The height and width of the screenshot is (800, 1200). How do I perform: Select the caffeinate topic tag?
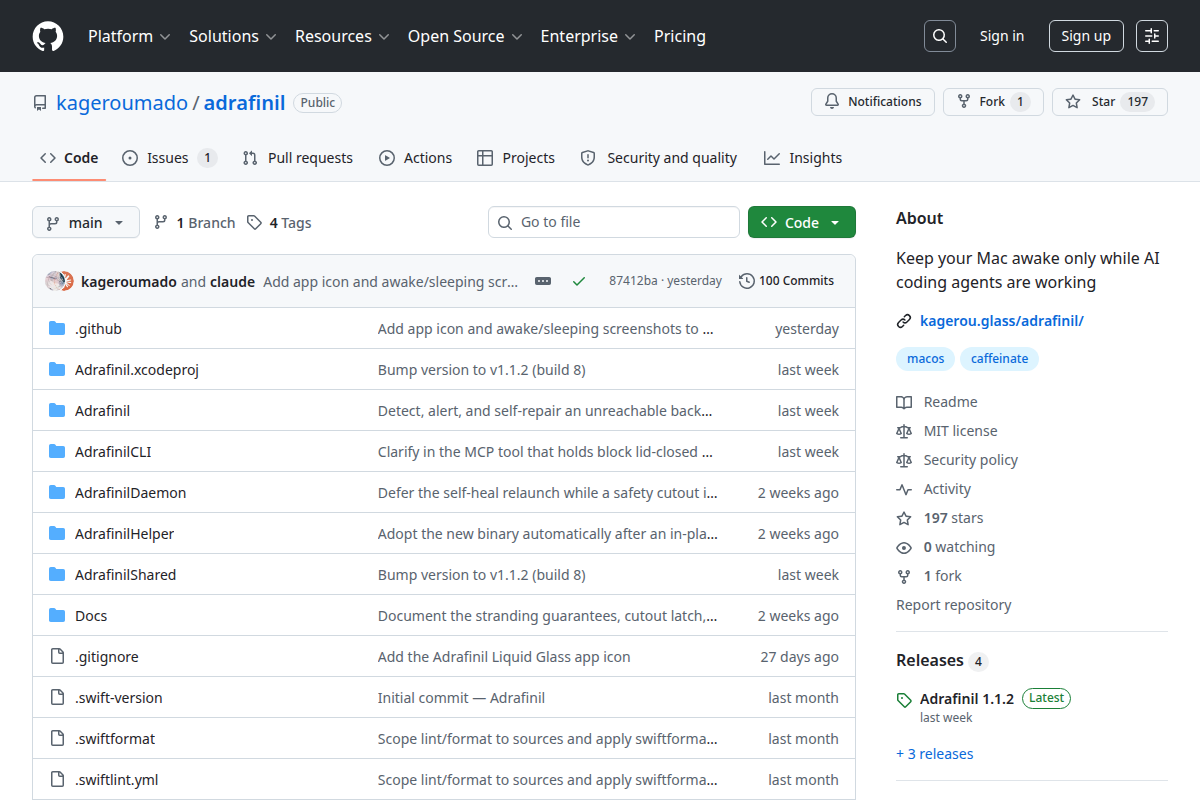1000,358
